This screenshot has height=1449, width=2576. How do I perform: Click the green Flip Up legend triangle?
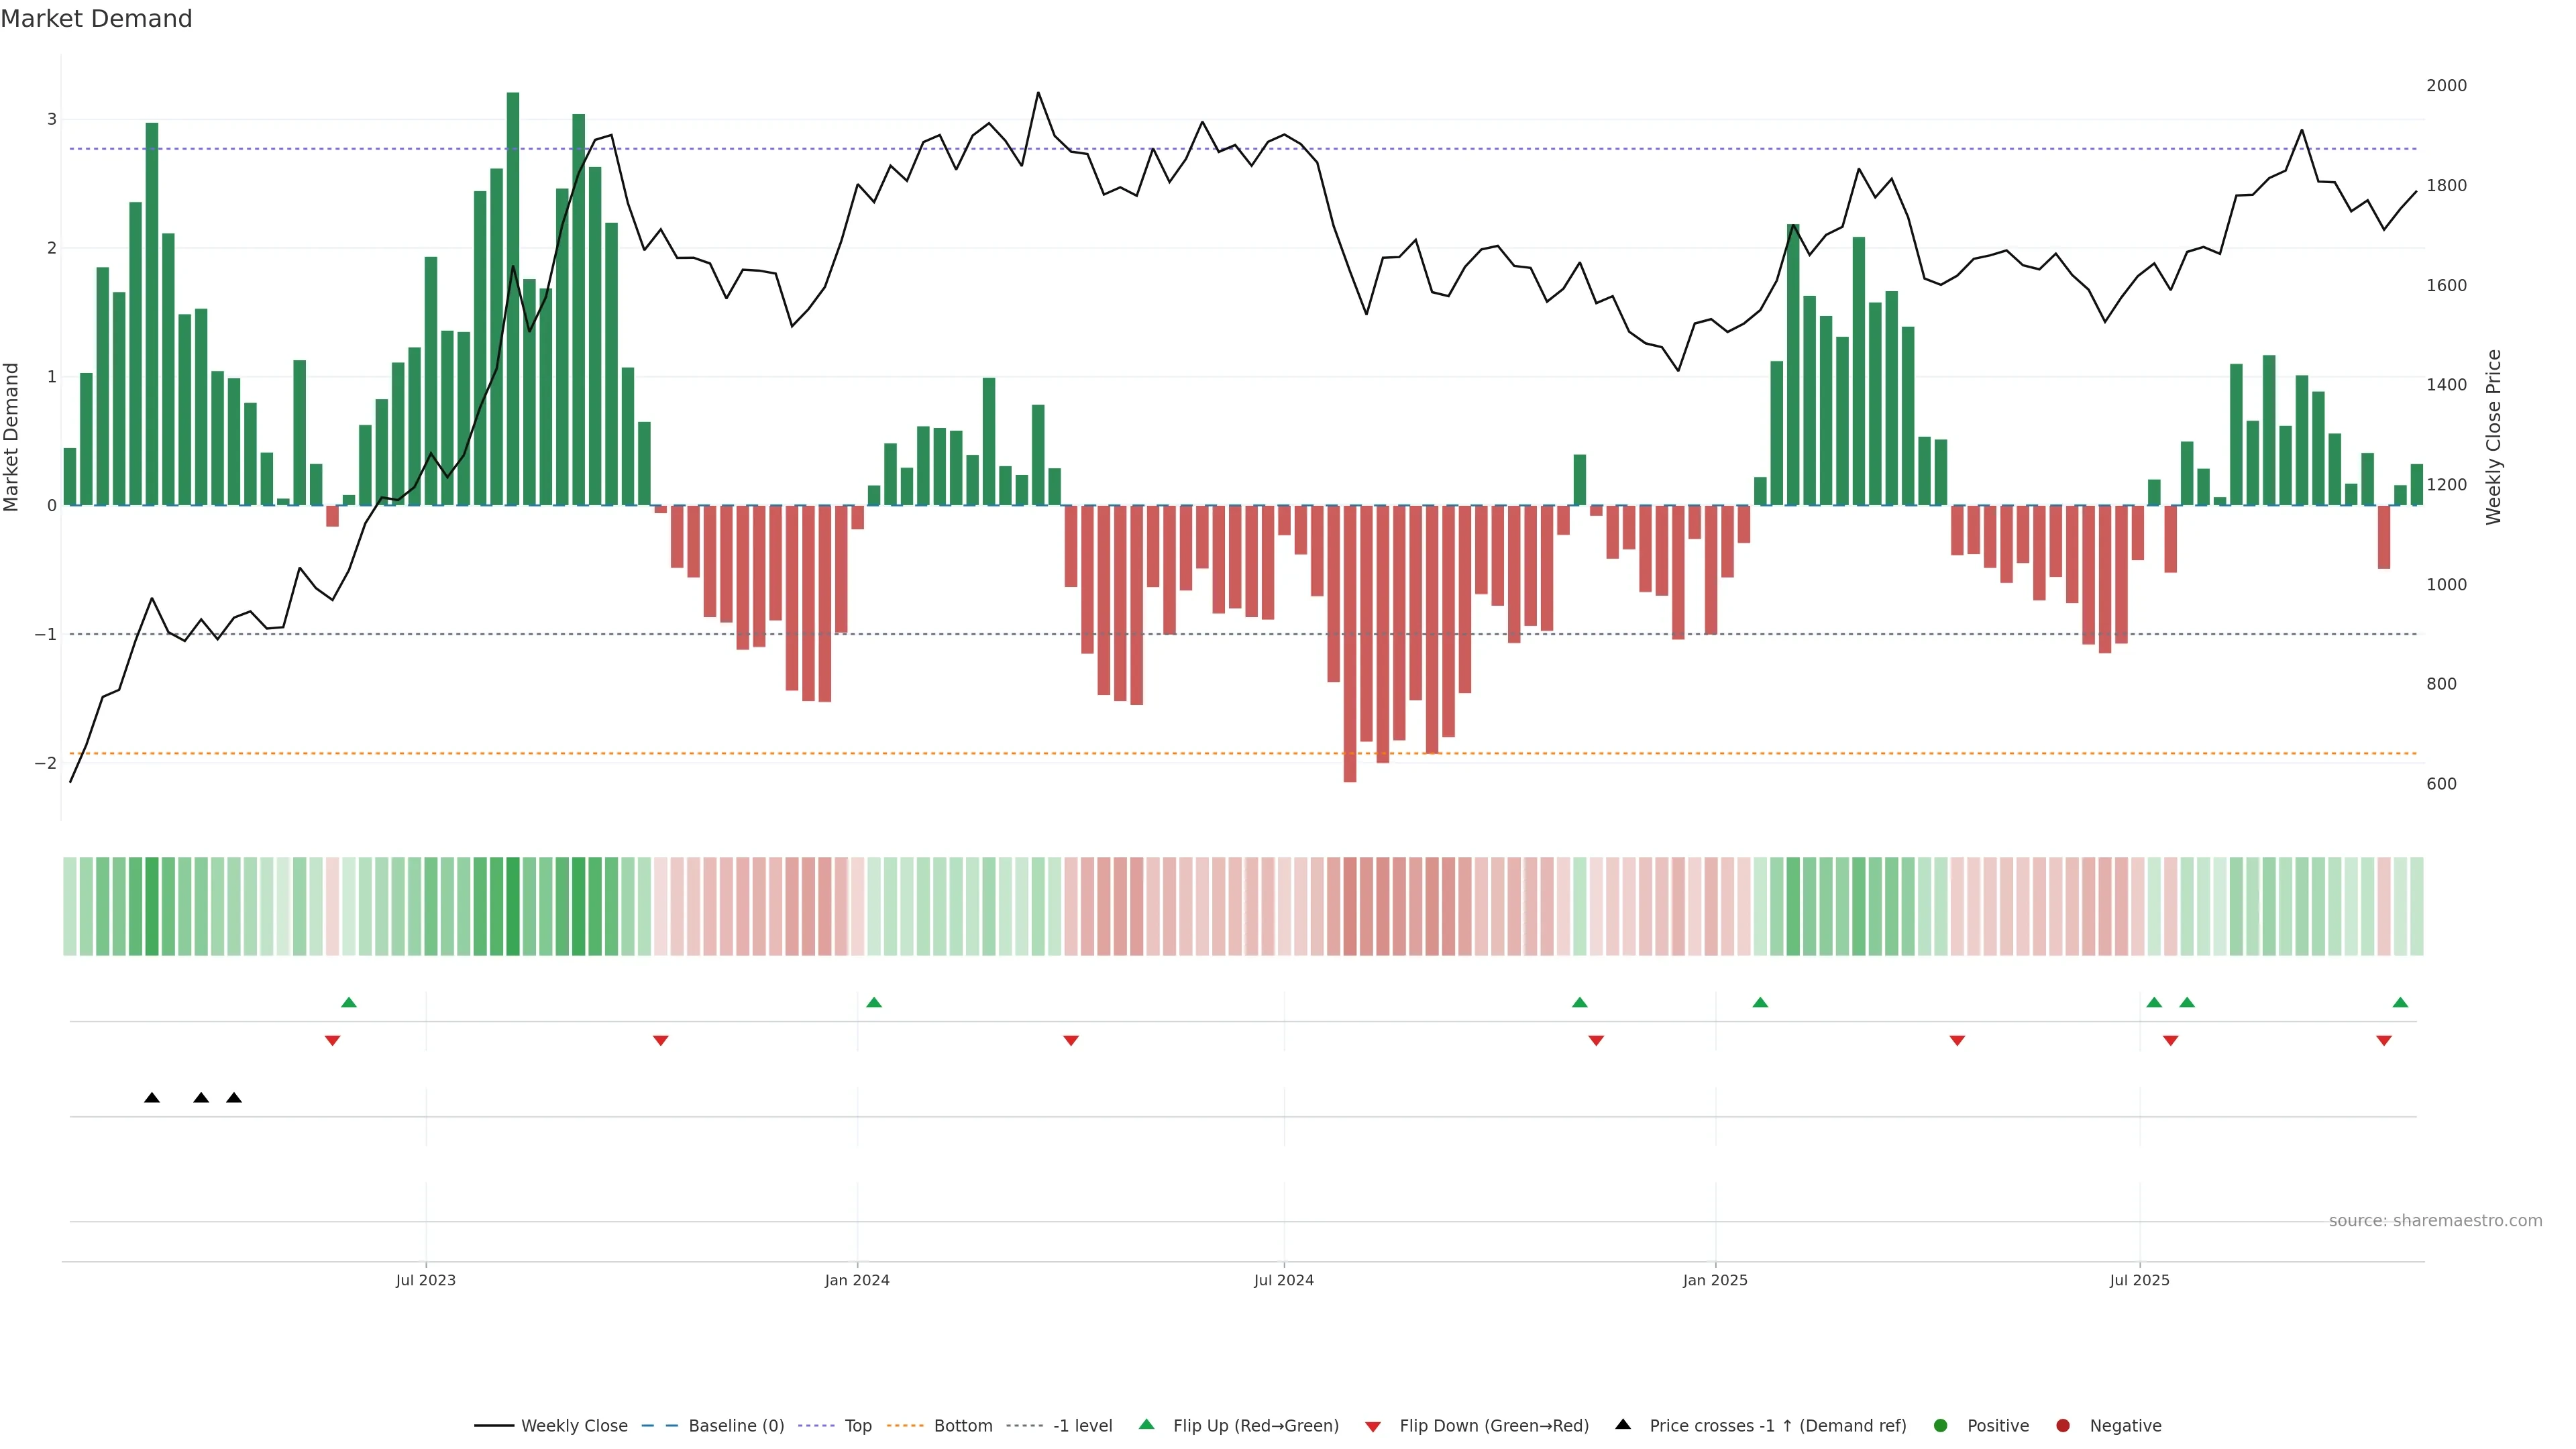(x=1146, y=1424)
